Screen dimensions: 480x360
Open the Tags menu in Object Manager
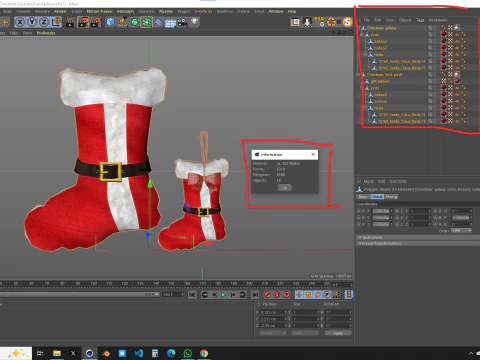[420, 20]
